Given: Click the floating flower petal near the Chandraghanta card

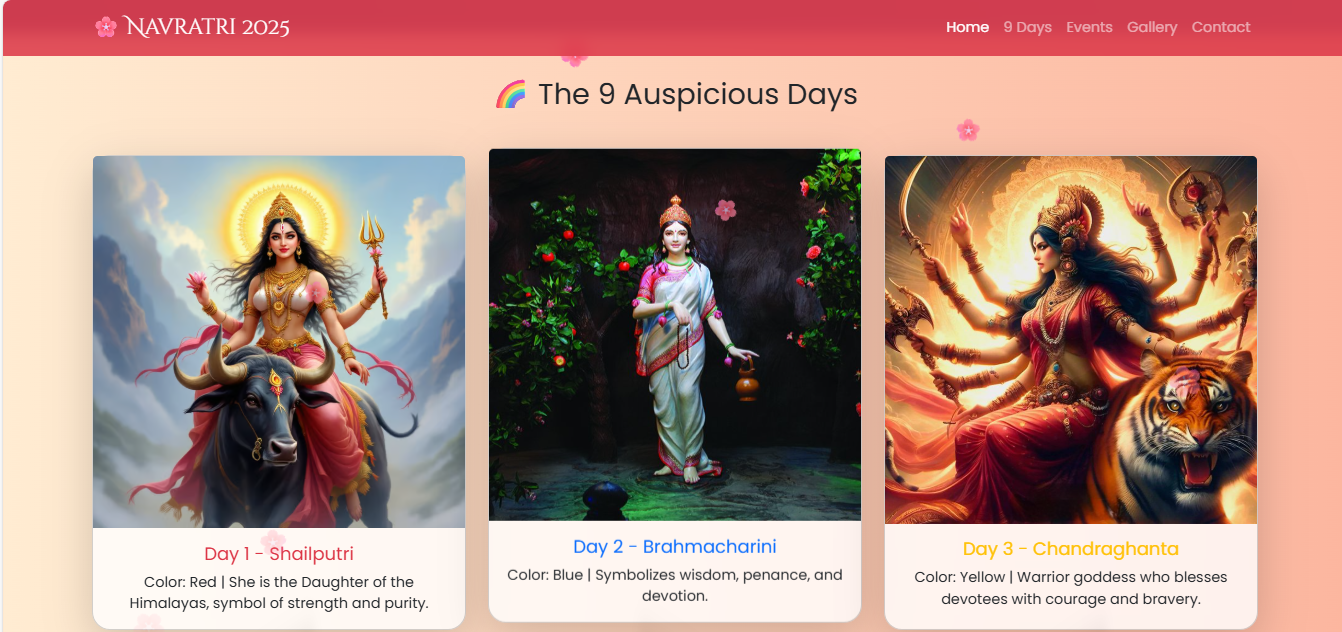Looking at the screenshot, I should 967,130.
